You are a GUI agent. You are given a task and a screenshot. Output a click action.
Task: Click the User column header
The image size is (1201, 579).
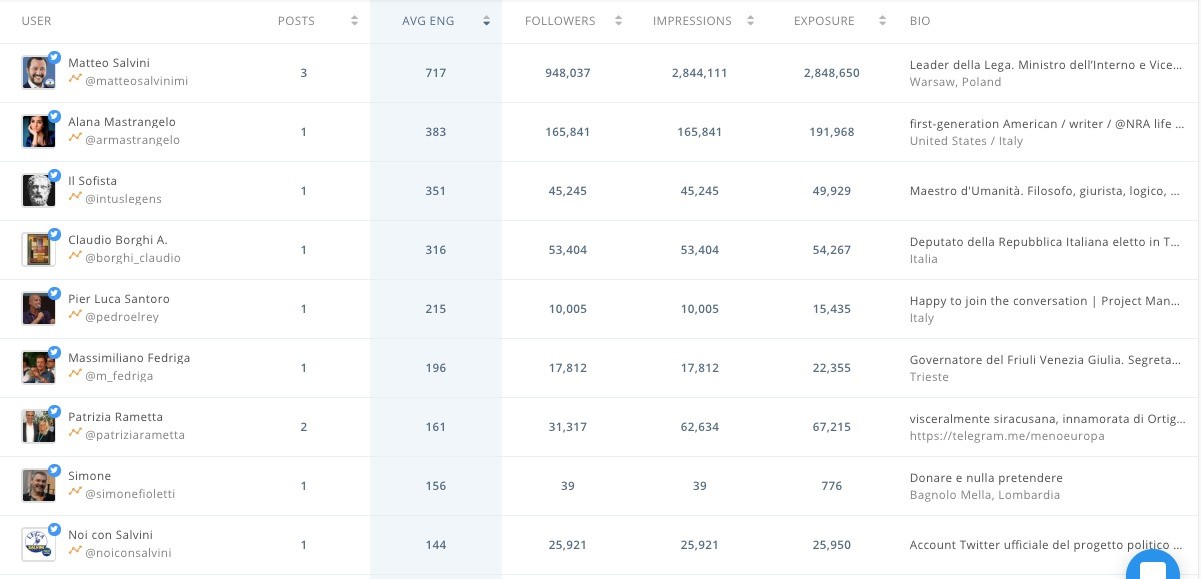coord(36,21)
